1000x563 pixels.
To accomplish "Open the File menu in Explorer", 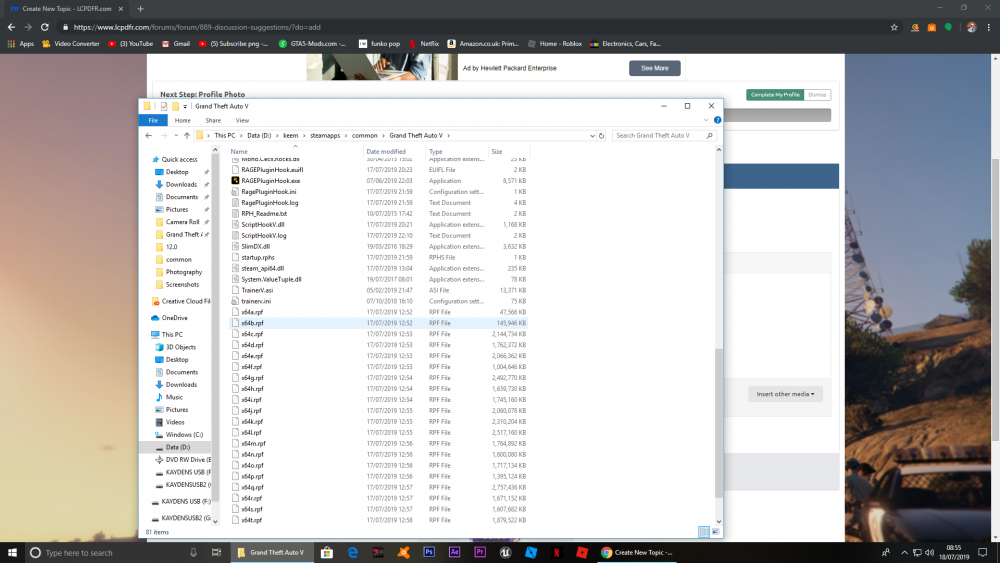I will click(153, 120).
